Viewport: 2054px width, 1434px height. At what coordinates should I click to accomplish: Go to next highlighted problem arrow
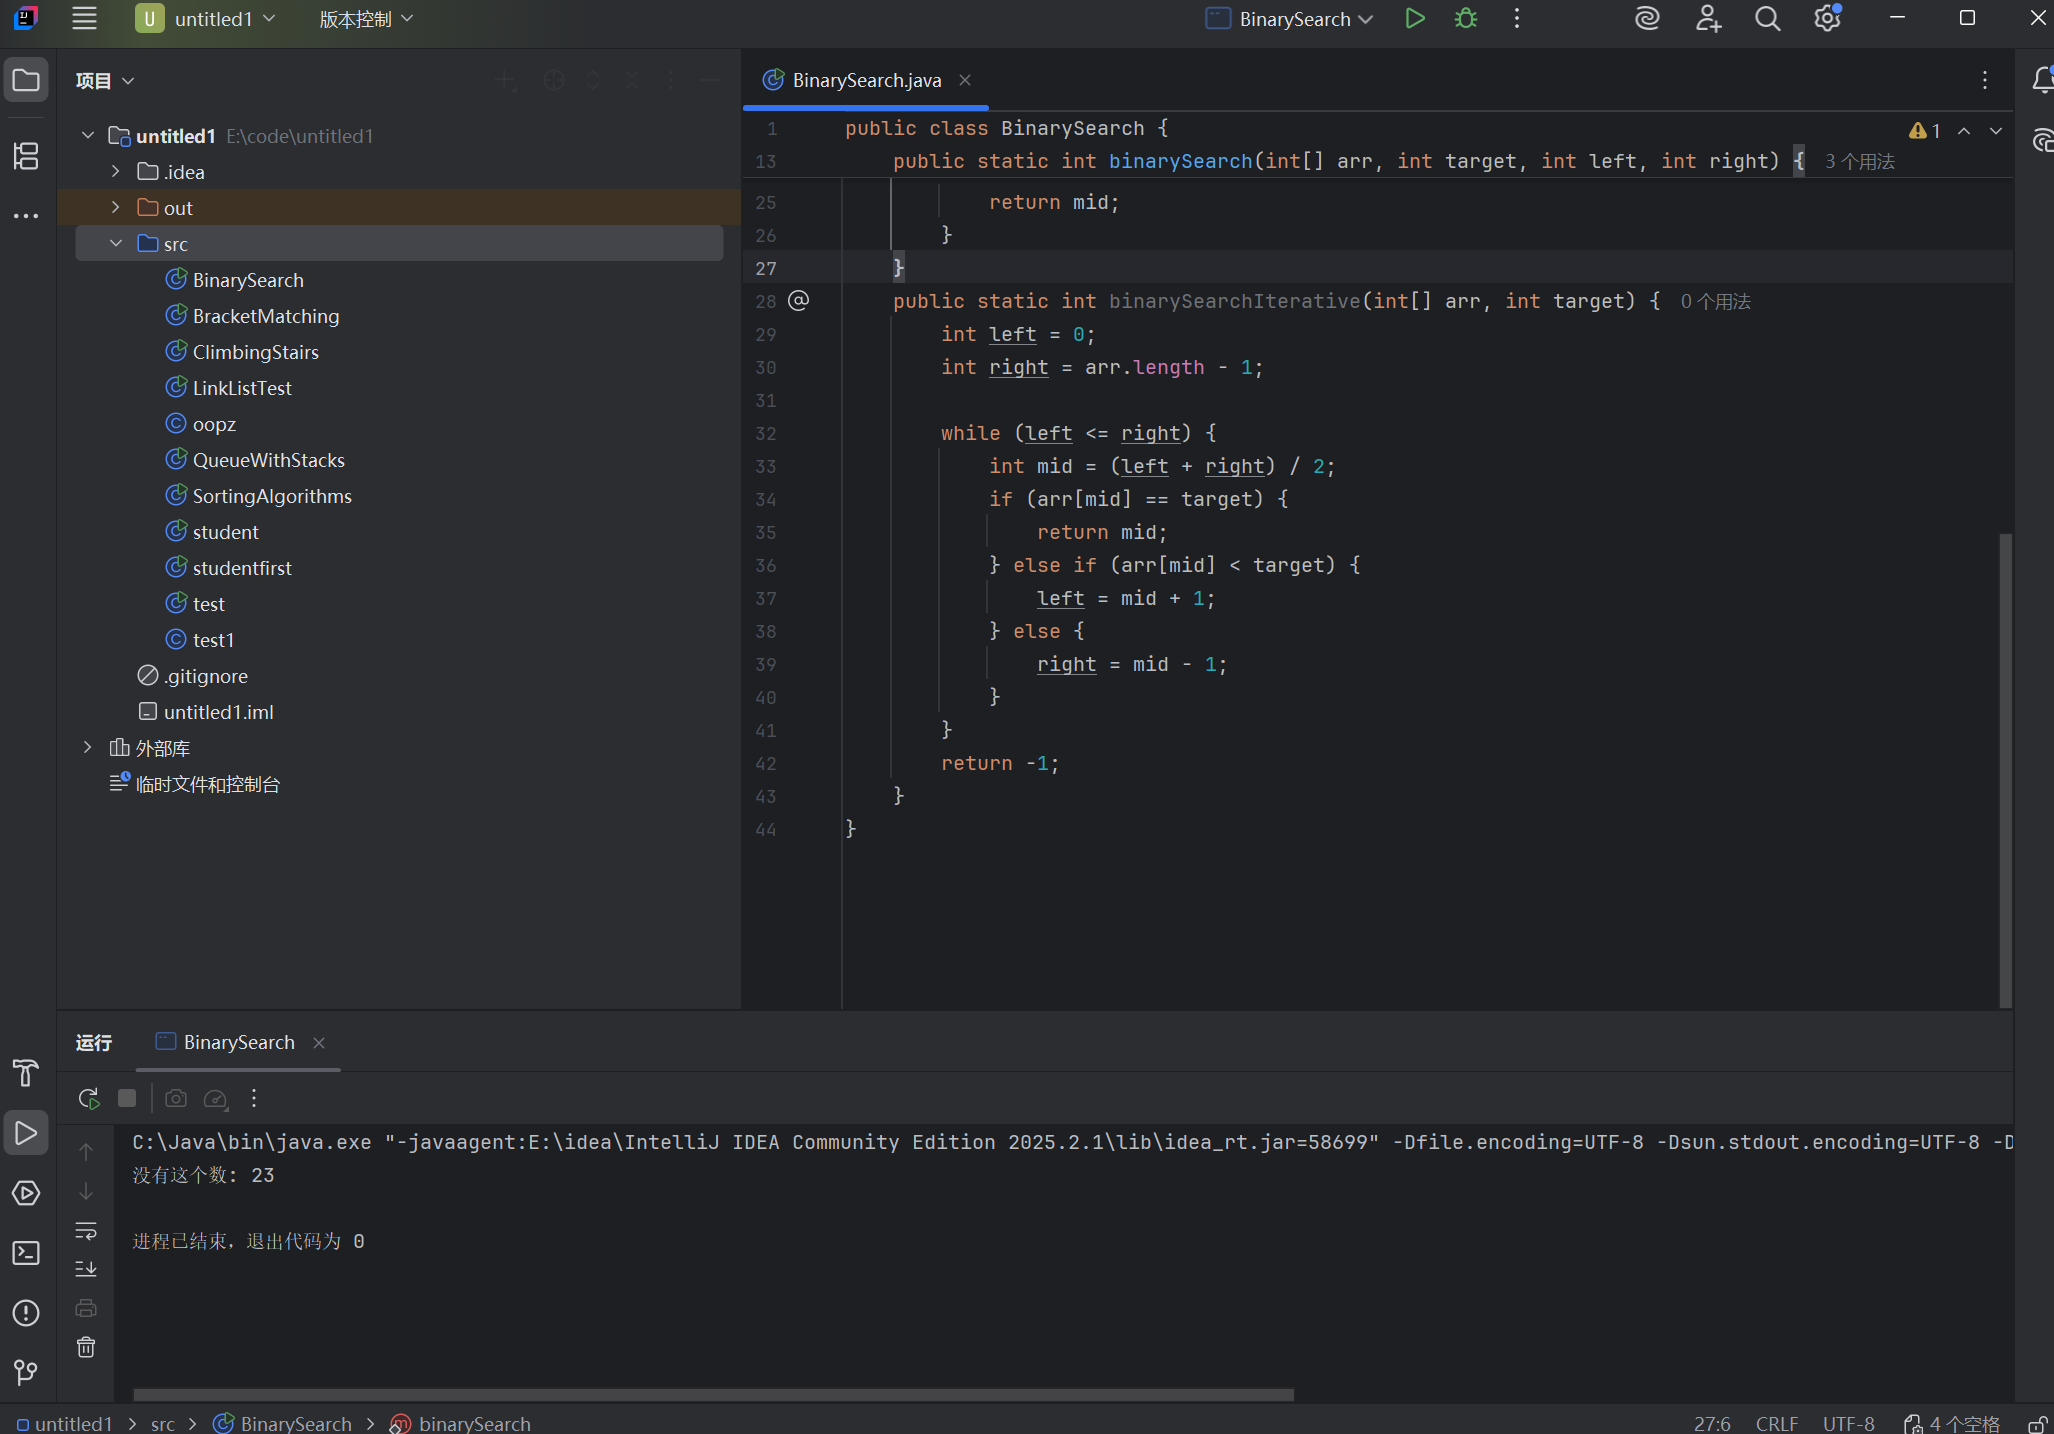[x=1996, y=131]
